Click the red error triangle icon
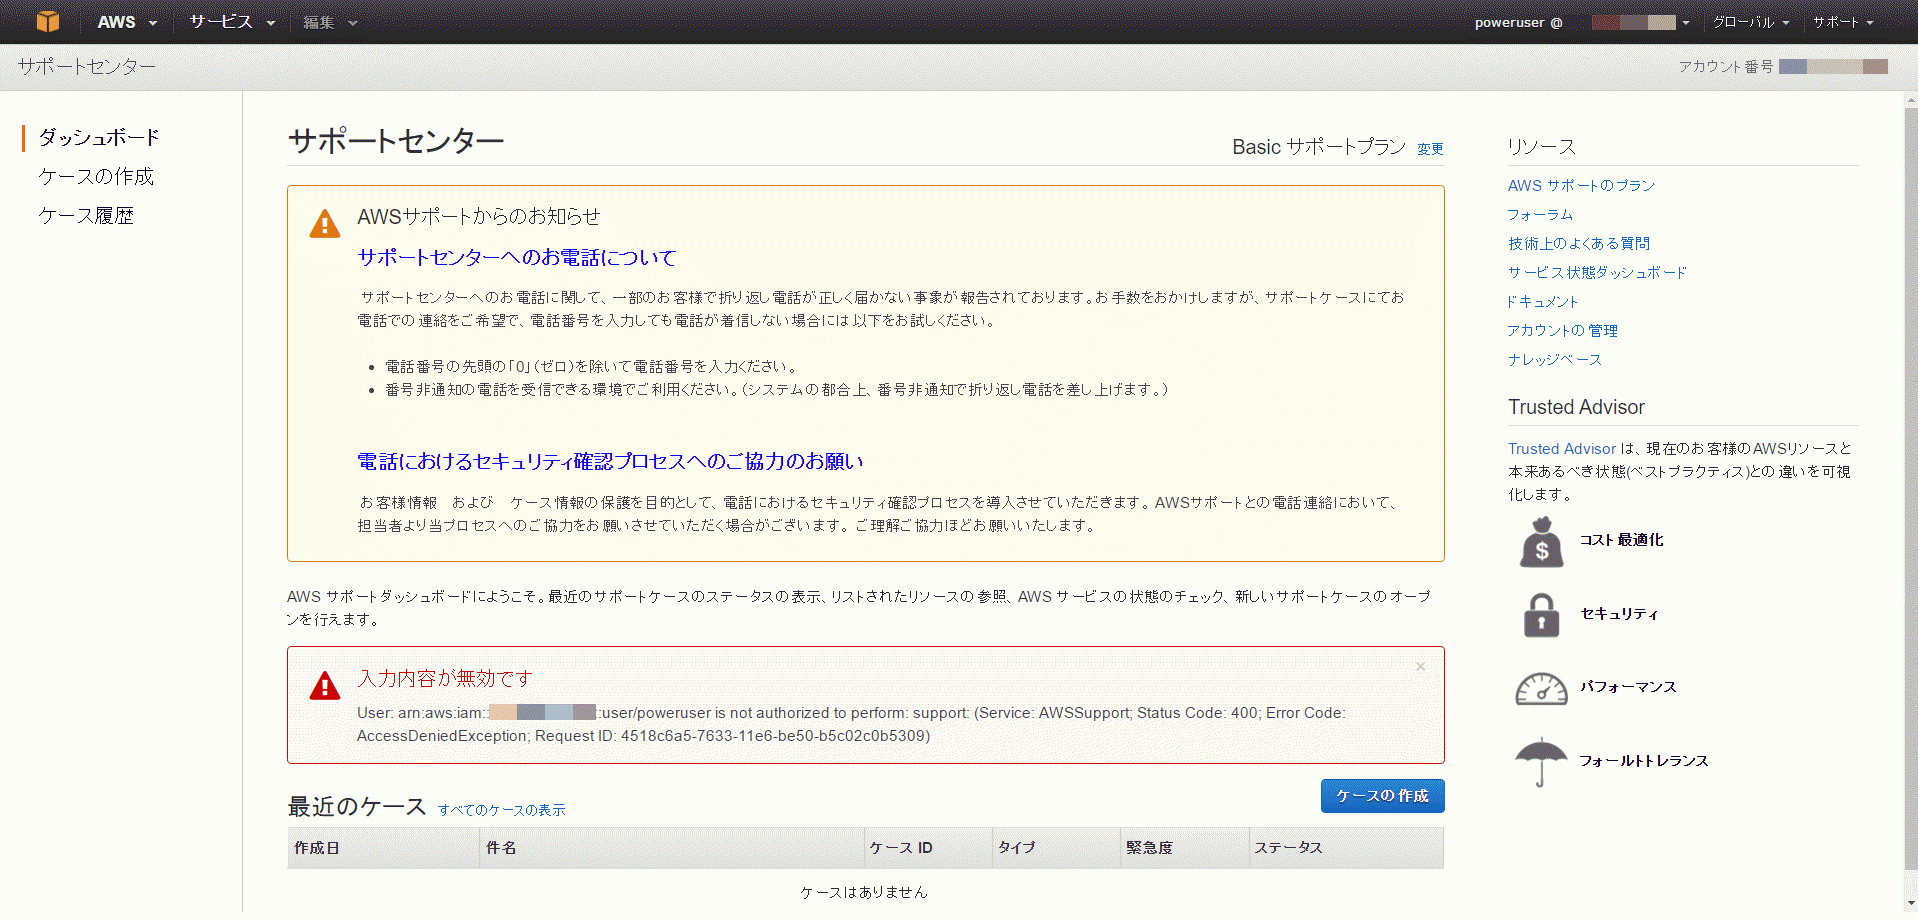Screen dimensions: 1918x919 pyautogui.click(x=325, y=686)
